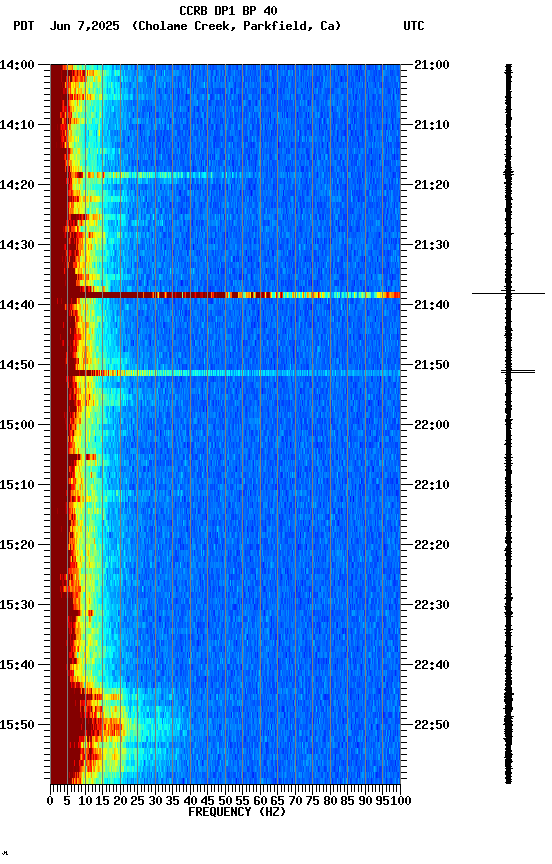Click the 15:10 PDT time label
The image size is (552, 864).
tap(17, 485)
